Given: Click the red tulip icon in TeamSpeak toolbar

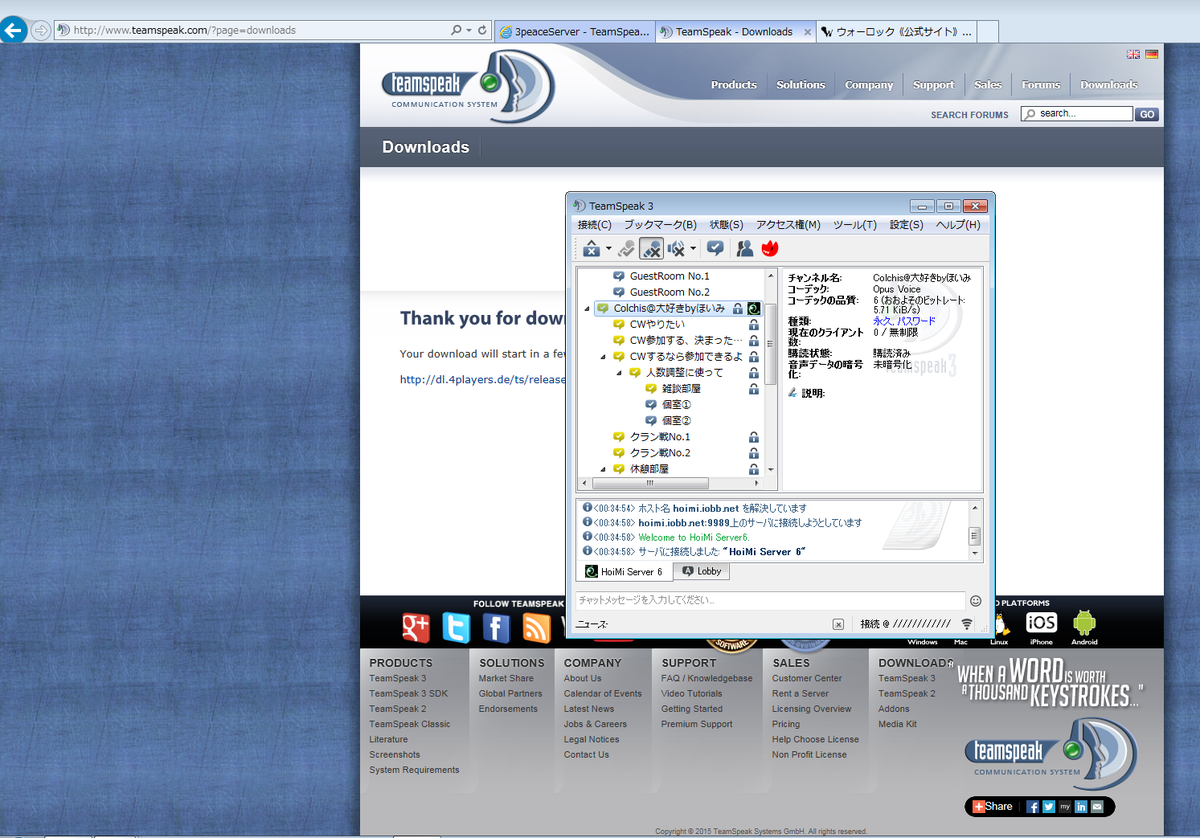Looking at the screenshot, I should coord(770,248).
